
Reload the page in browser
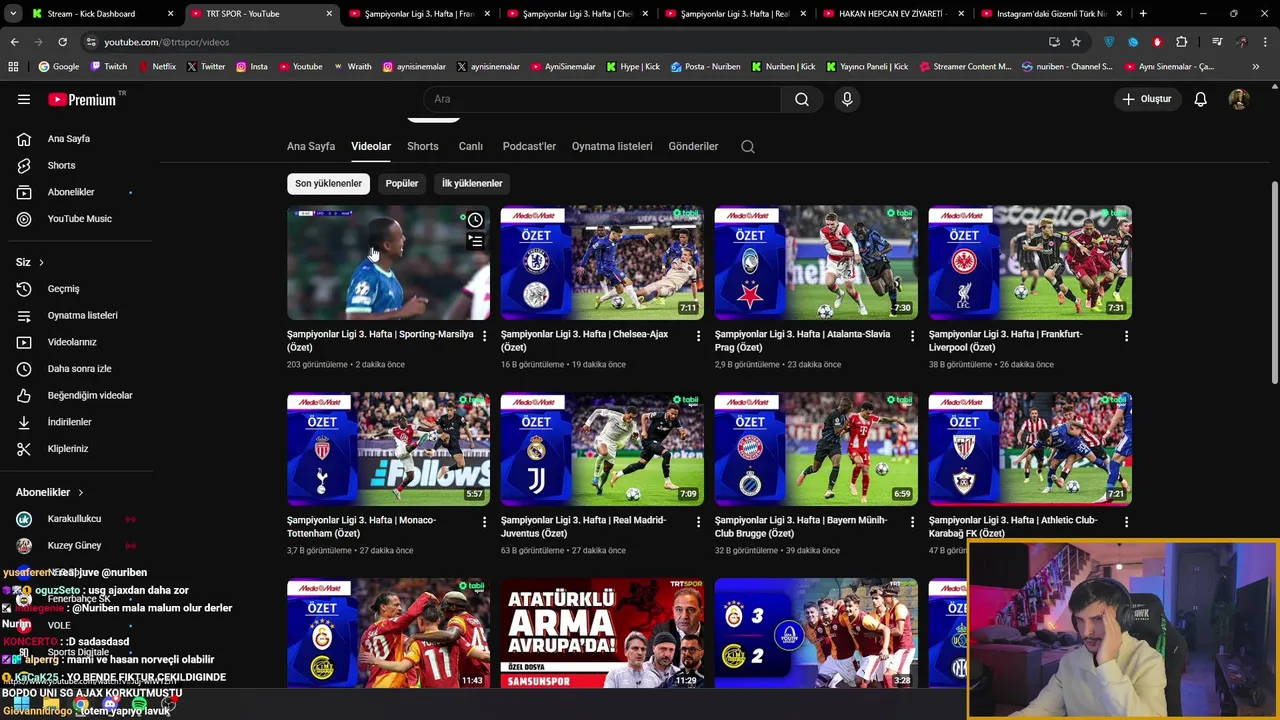[x=62, y=42]
